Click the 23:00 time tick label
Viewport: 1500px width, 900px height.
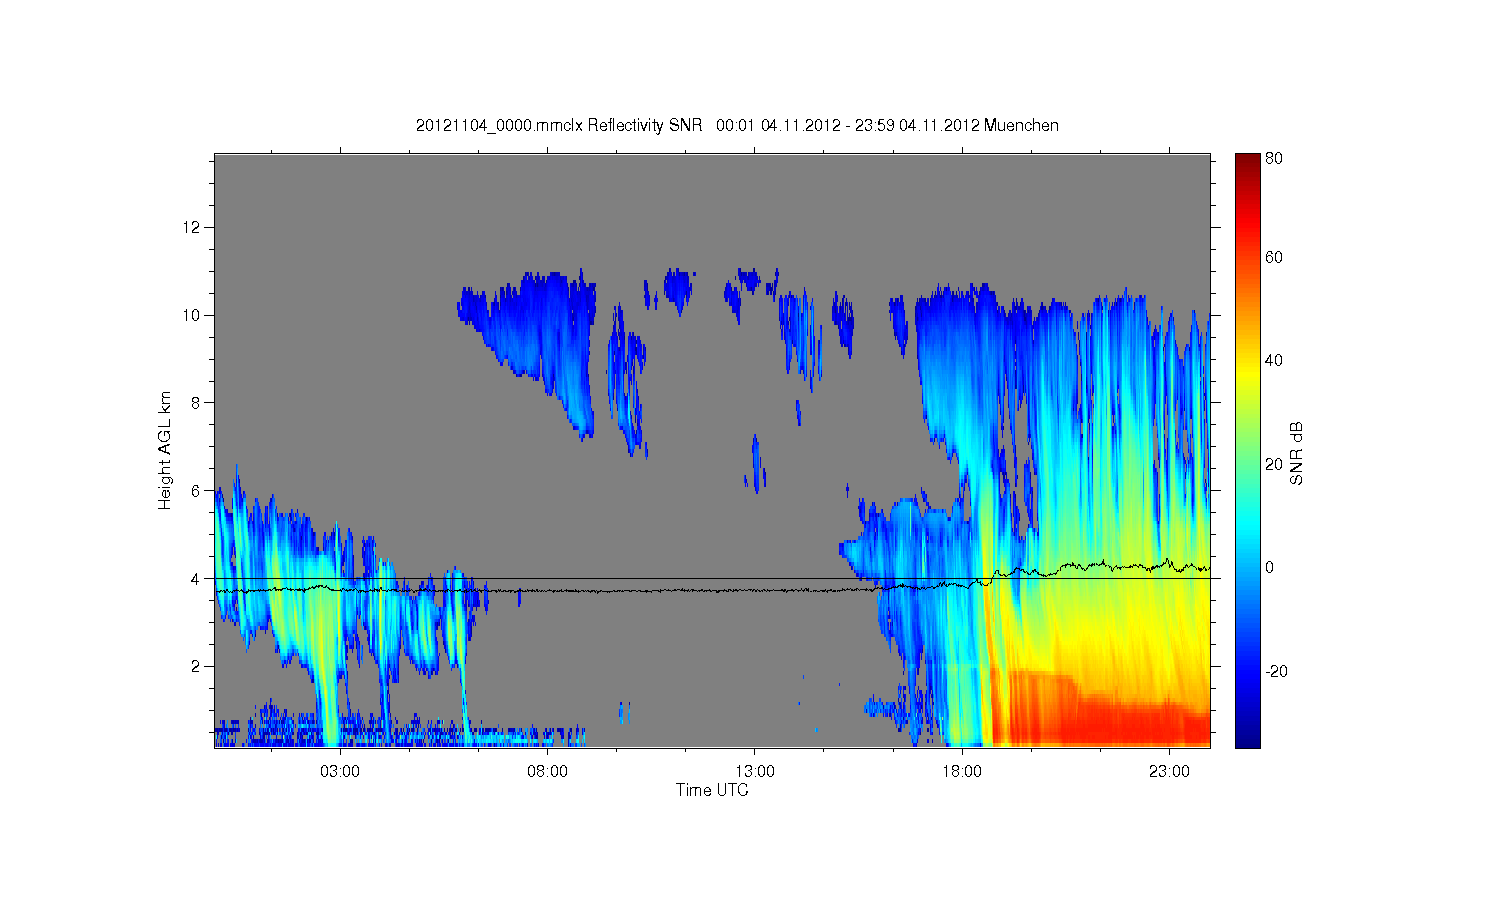tap(1169, 772)
